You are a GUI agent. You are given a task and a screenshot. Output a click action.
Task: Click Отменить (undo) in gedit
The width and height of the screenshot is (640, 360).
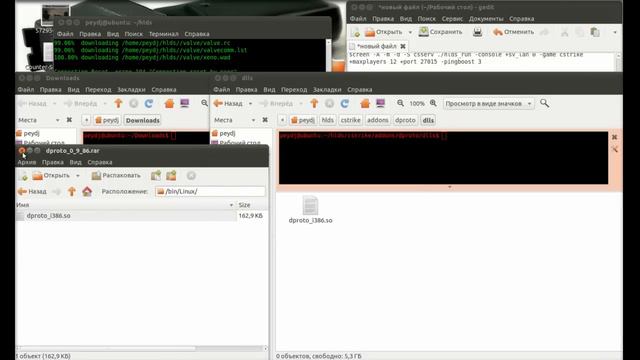tap(513, 32)
